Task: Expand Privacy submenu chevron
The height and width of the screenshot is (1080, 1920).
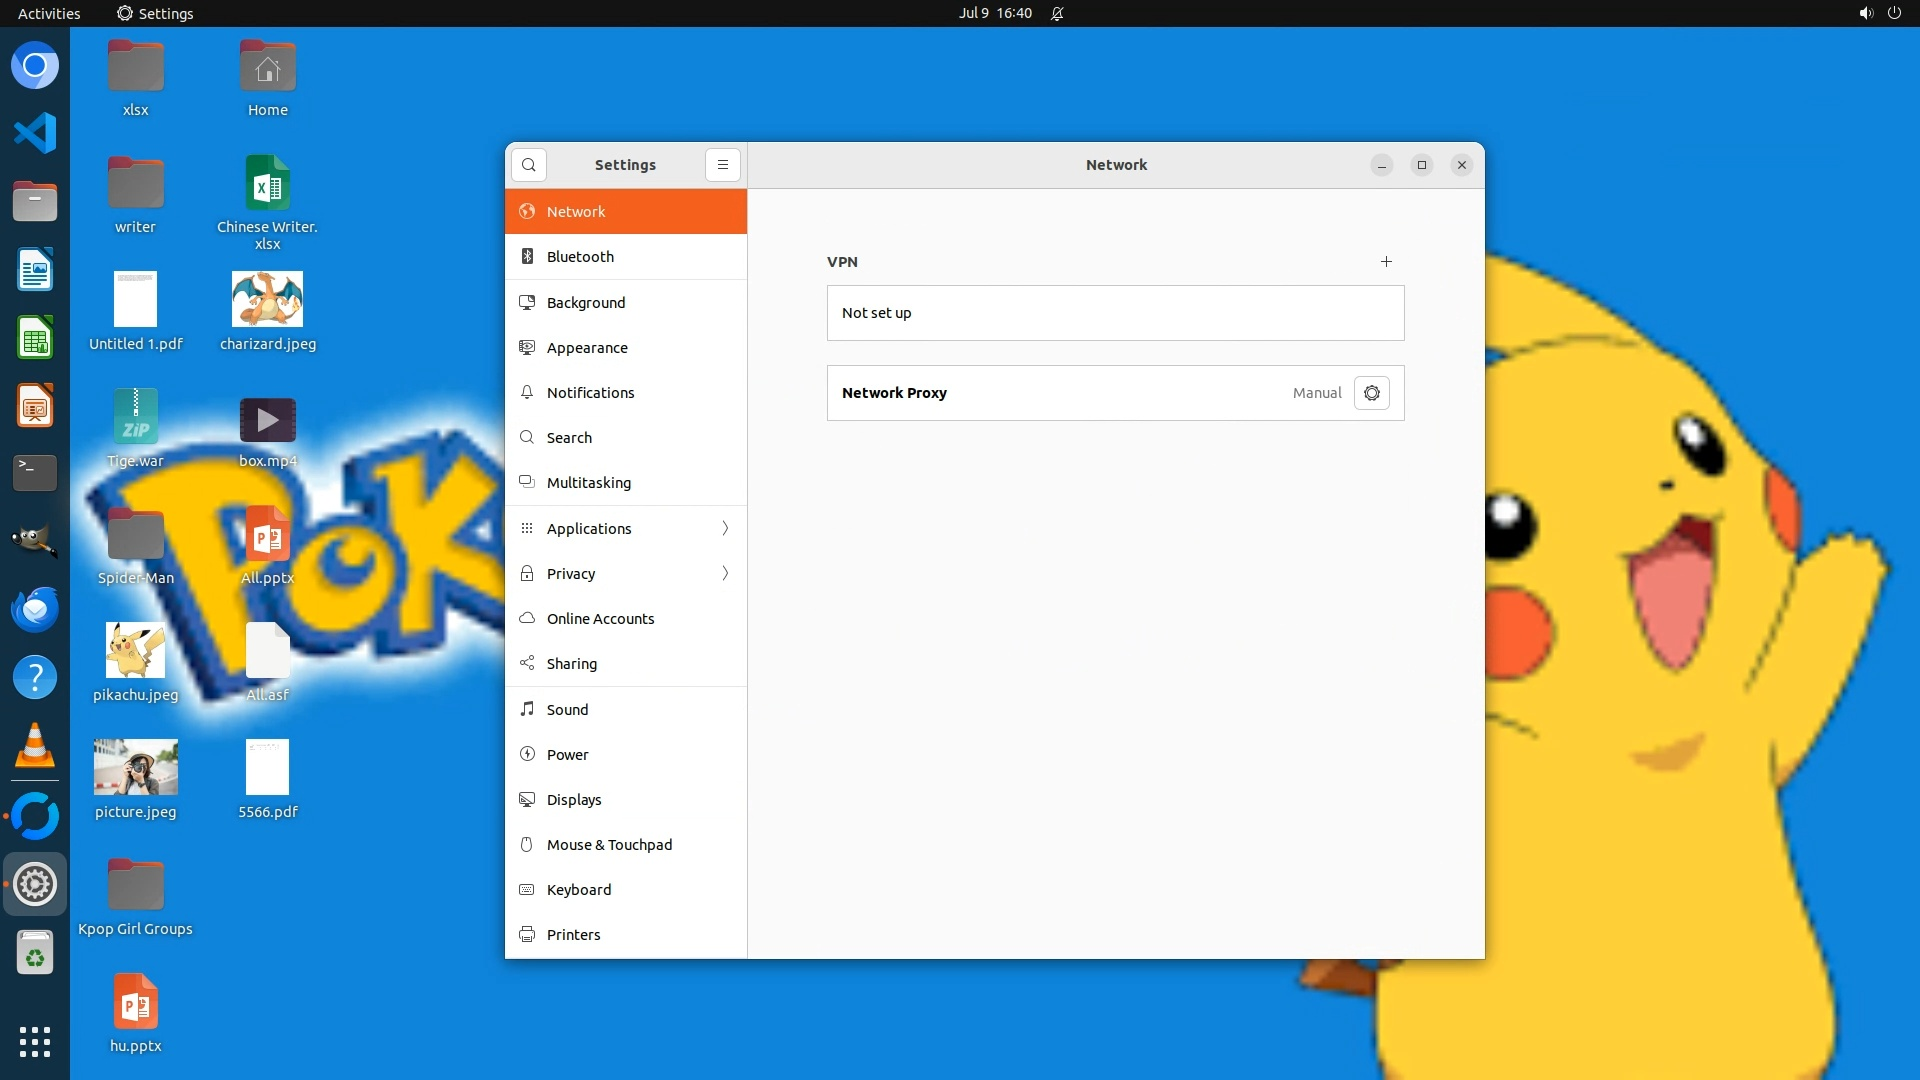Action: 725,574
